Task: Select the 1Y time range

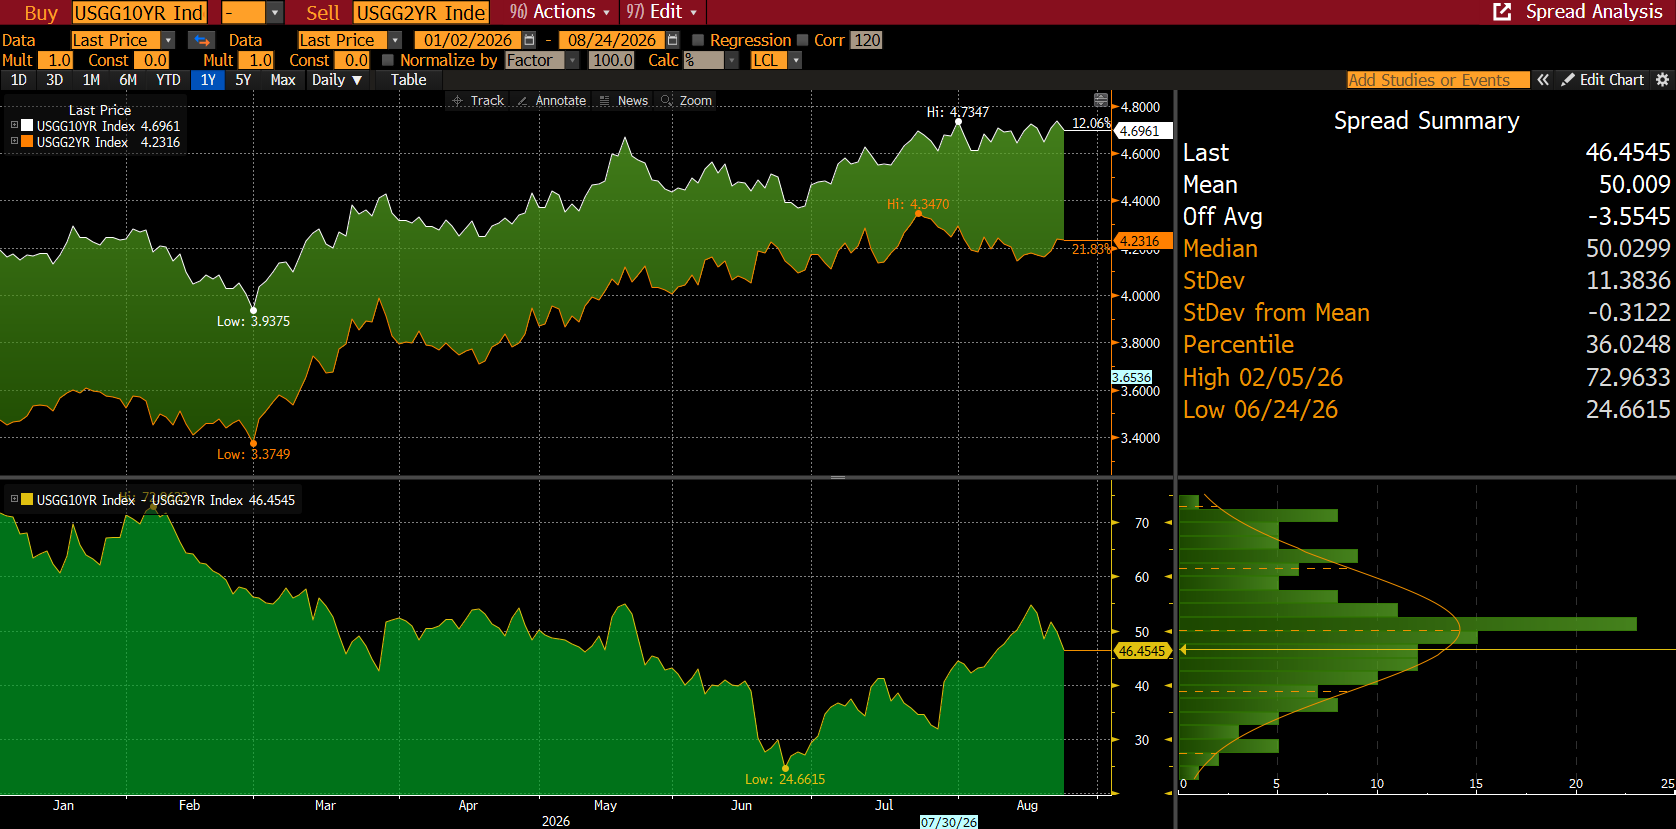Action: 208,80
